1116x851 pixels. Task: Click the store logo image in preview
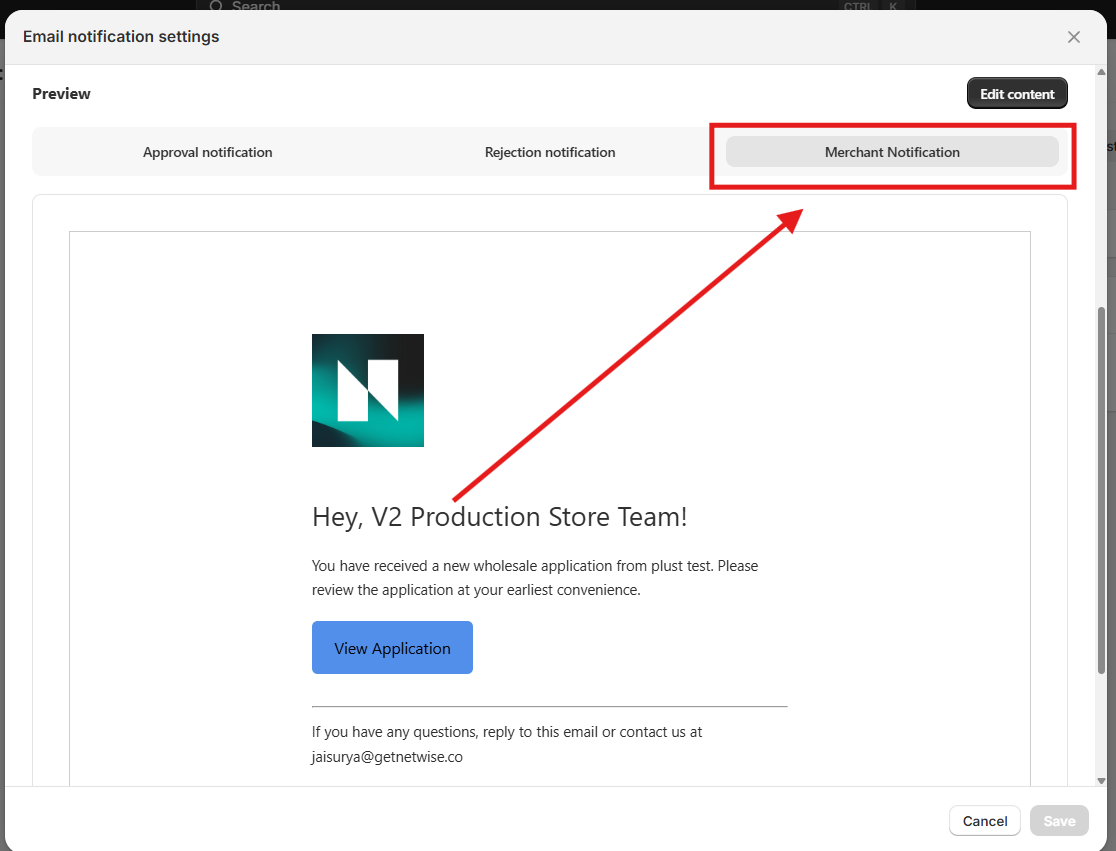click(x=368, y=391)
